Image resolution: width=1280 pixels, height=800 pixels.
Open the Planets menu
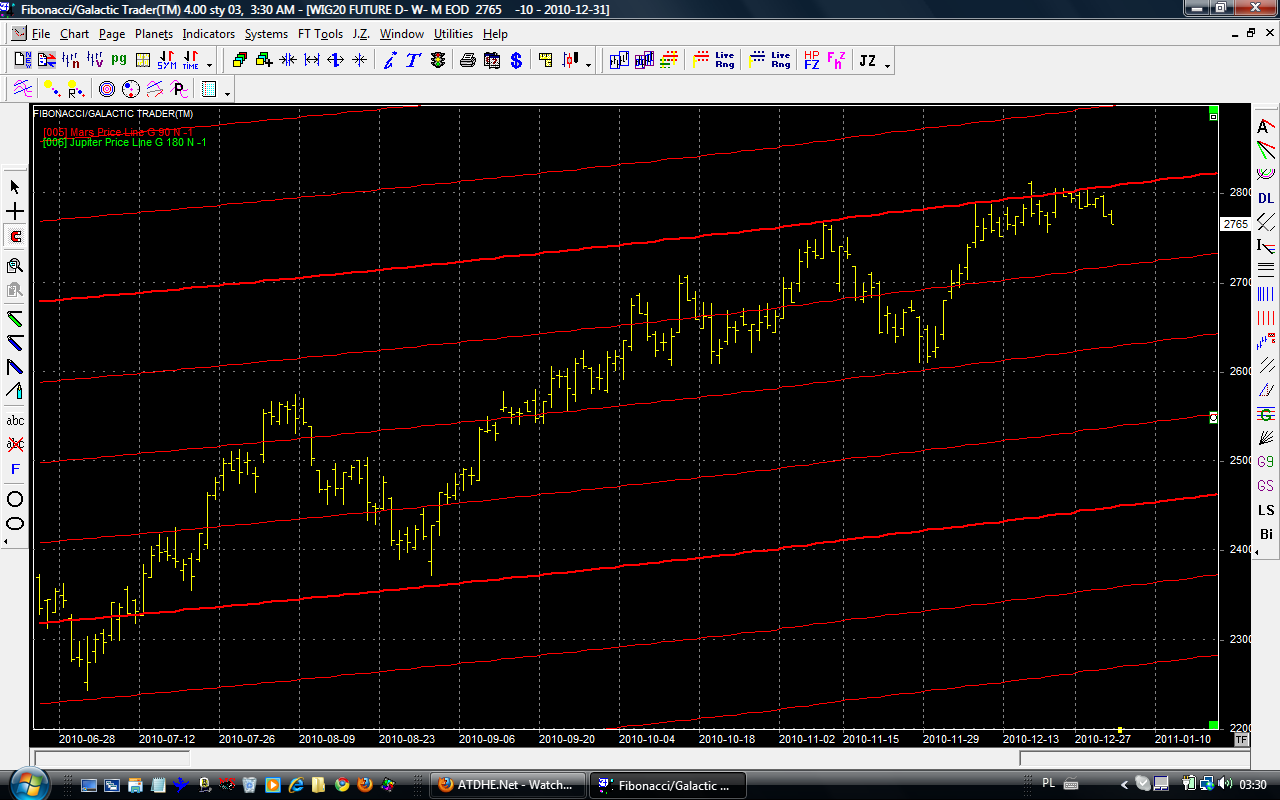tap(154, 33)
